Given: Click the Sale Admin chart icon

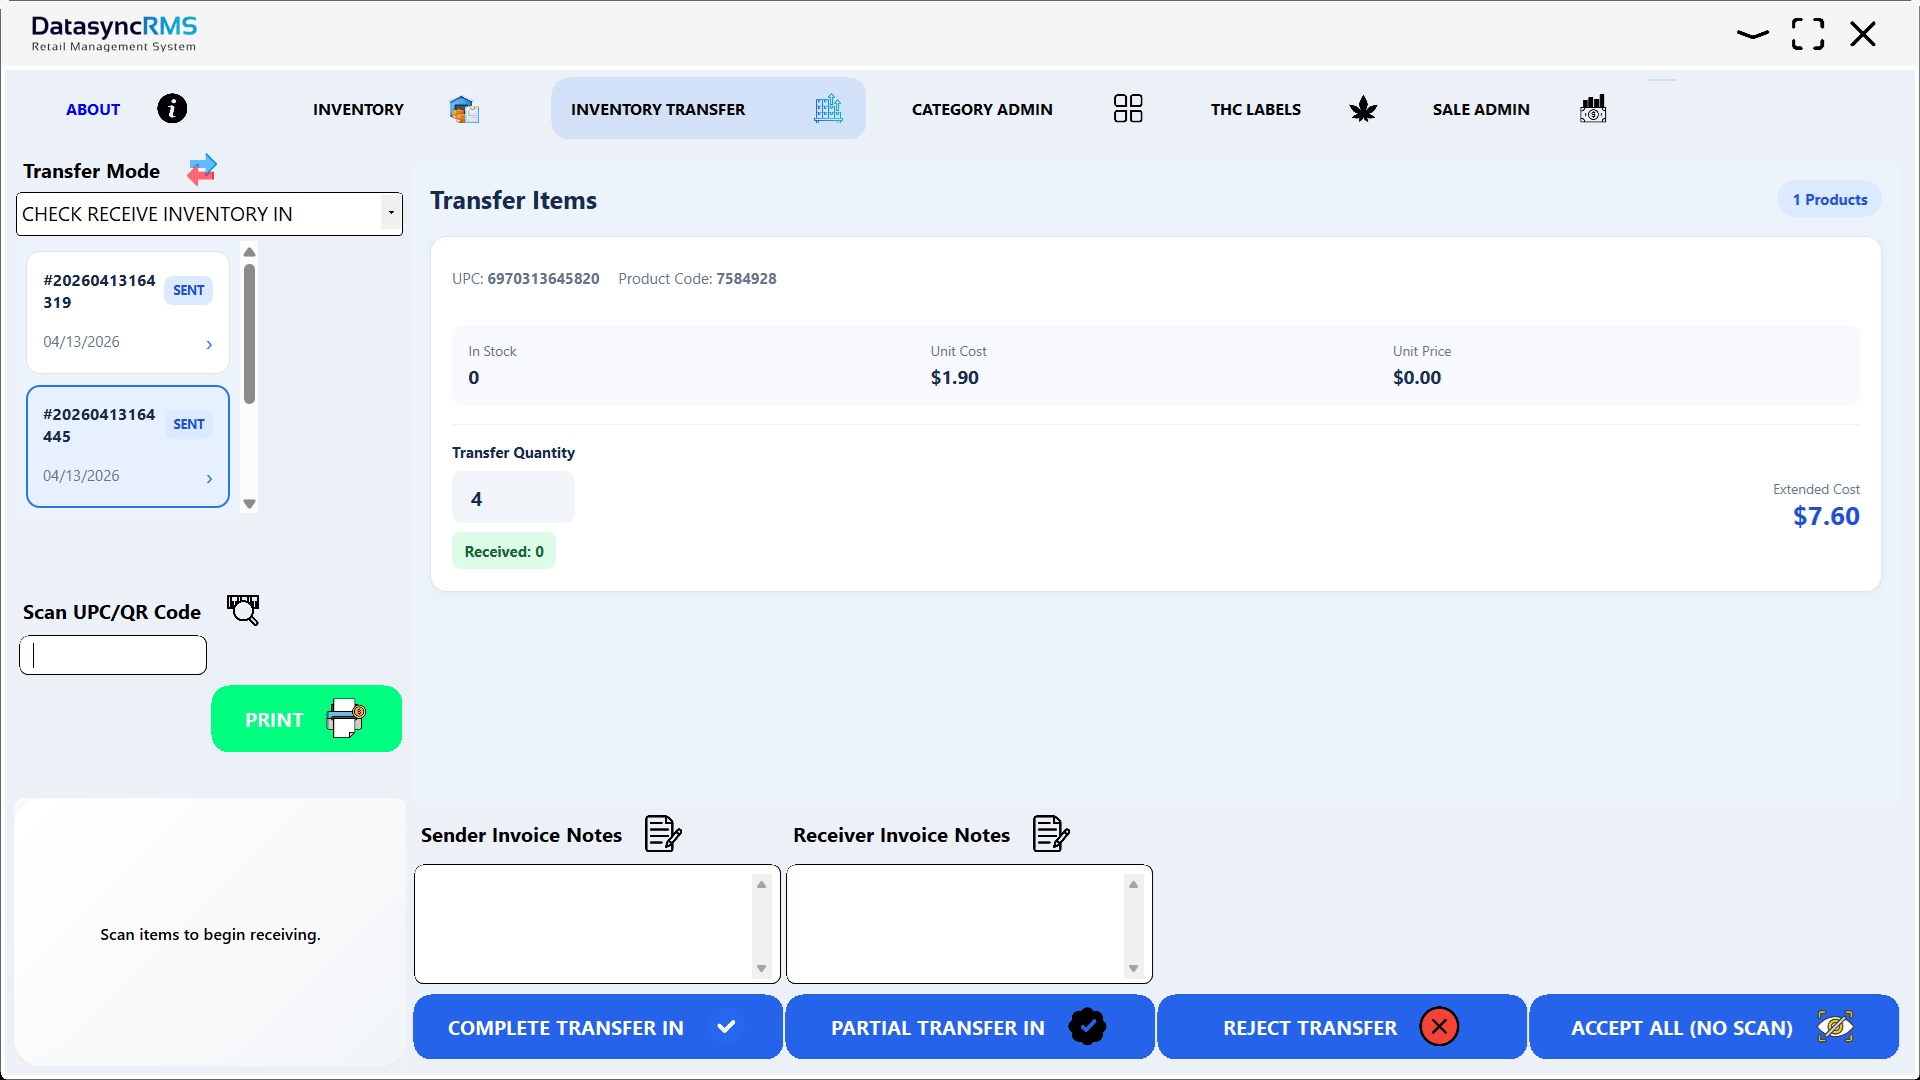Looking at the screenshot, I should tap(1593, 108).
